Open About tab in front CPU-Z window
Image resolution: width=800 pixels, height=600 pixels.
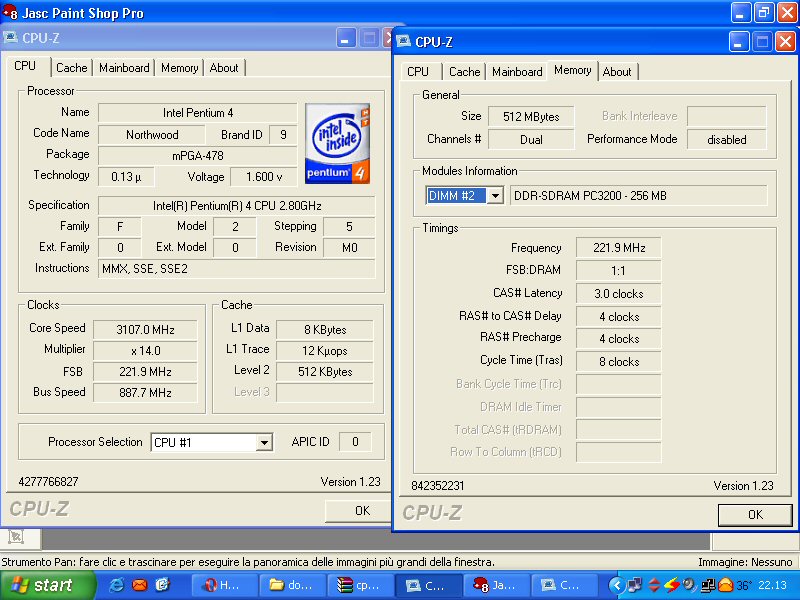(x=617, y=72)
